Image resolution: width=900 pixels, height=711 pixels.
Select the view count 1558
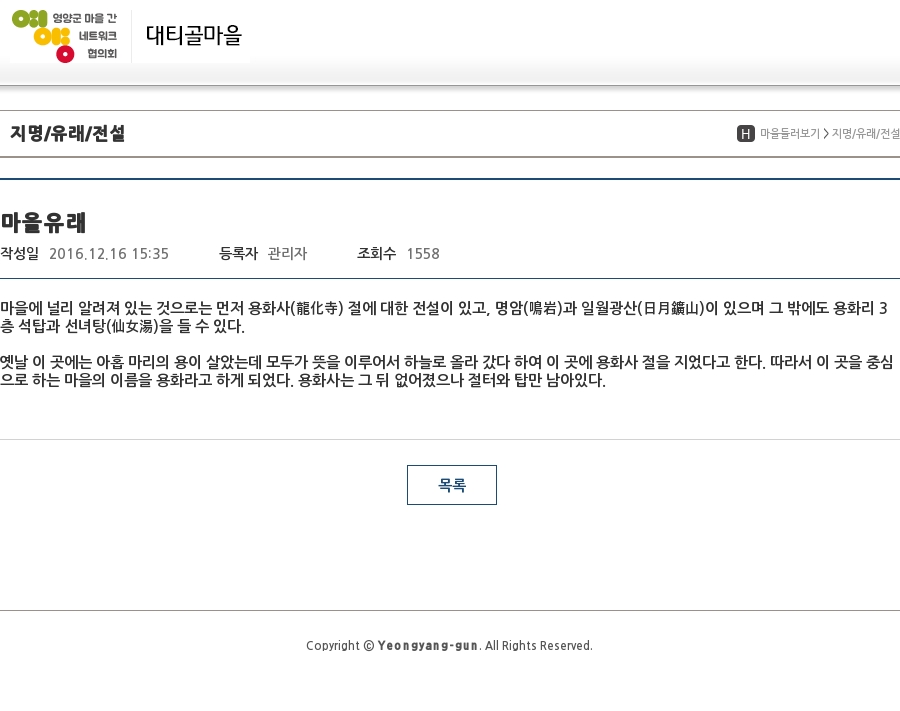pos(423,254)
